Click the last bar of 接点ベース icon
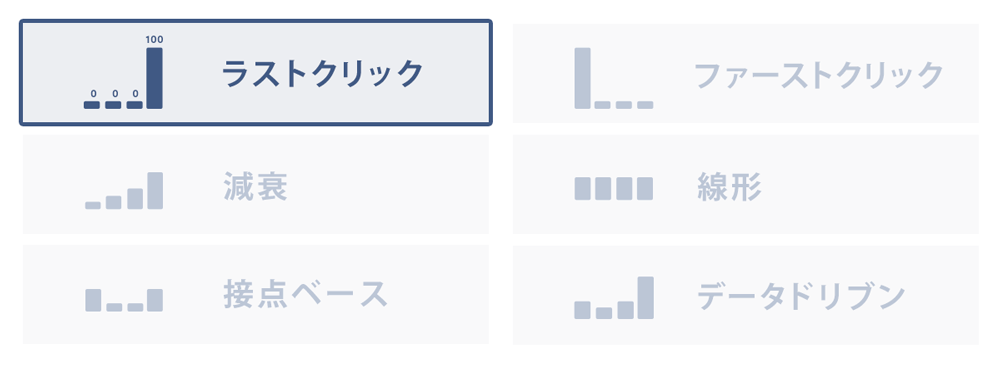 point(155,300)
